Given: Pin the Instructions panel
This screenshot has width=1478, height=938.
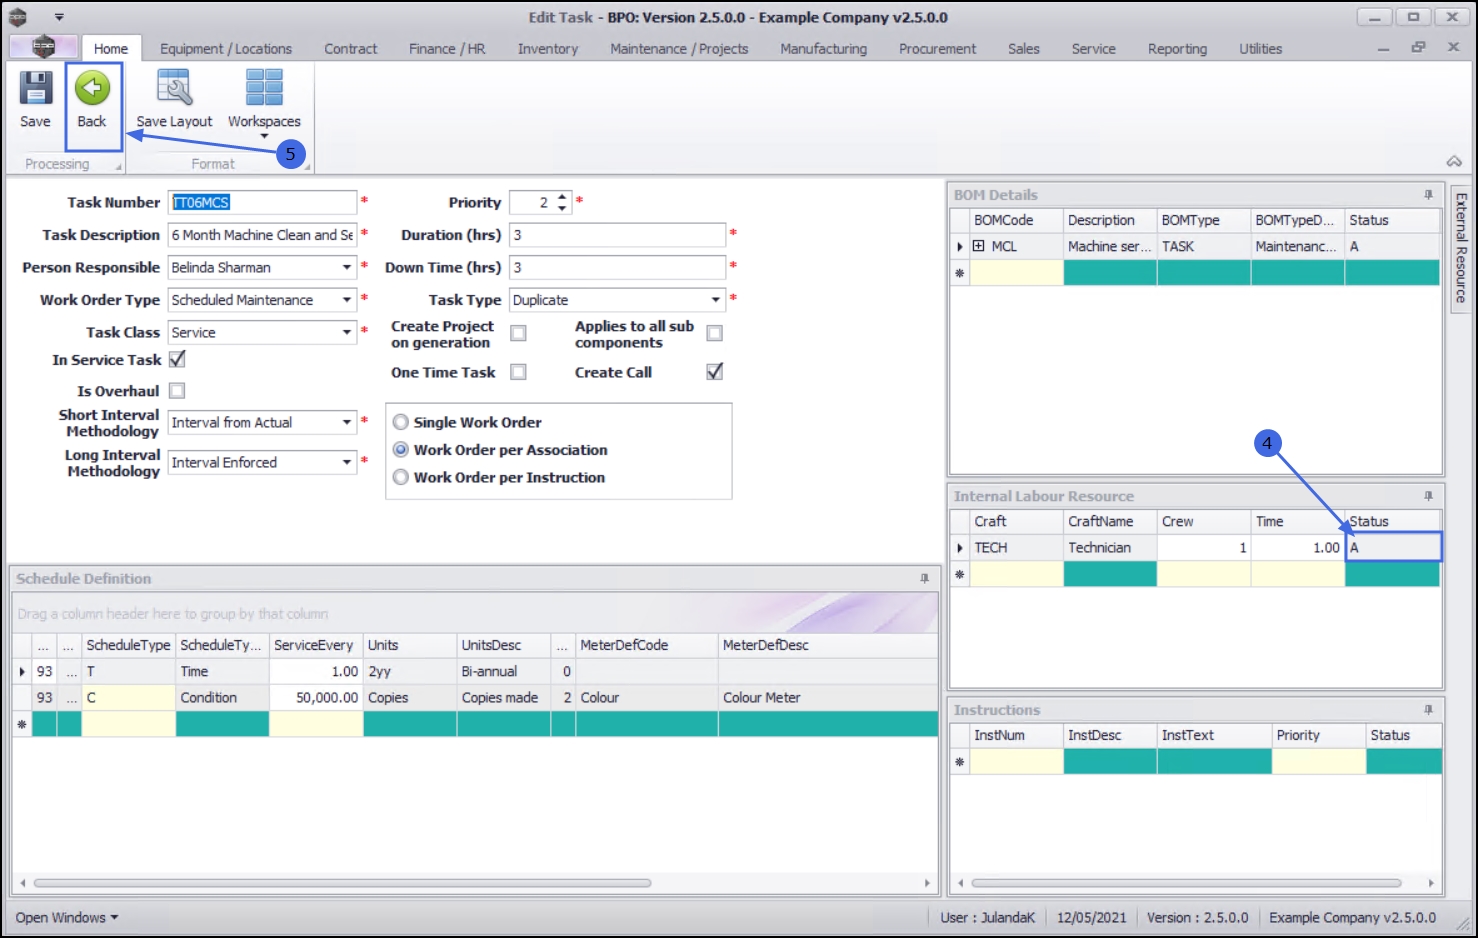Looking at the screenshot, I should [1428, 710].
